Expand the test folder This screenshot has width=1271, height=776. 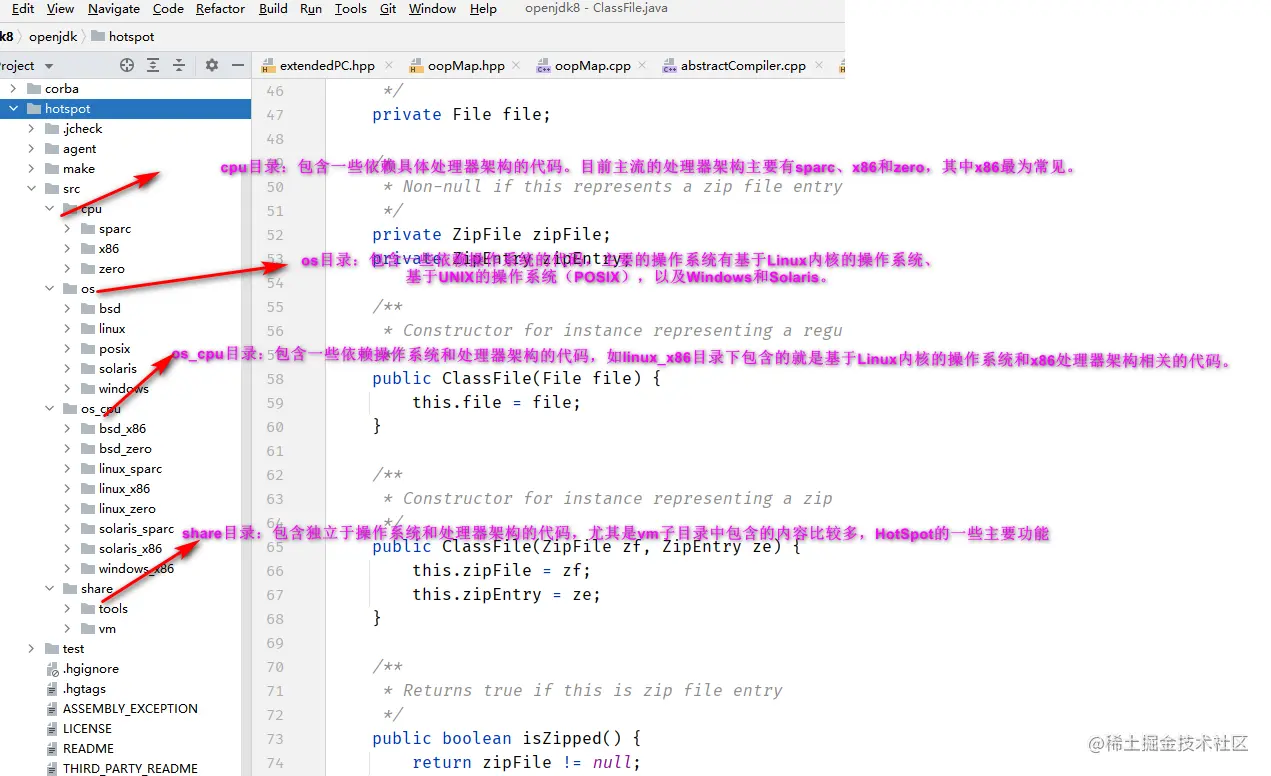coord(31,649)
